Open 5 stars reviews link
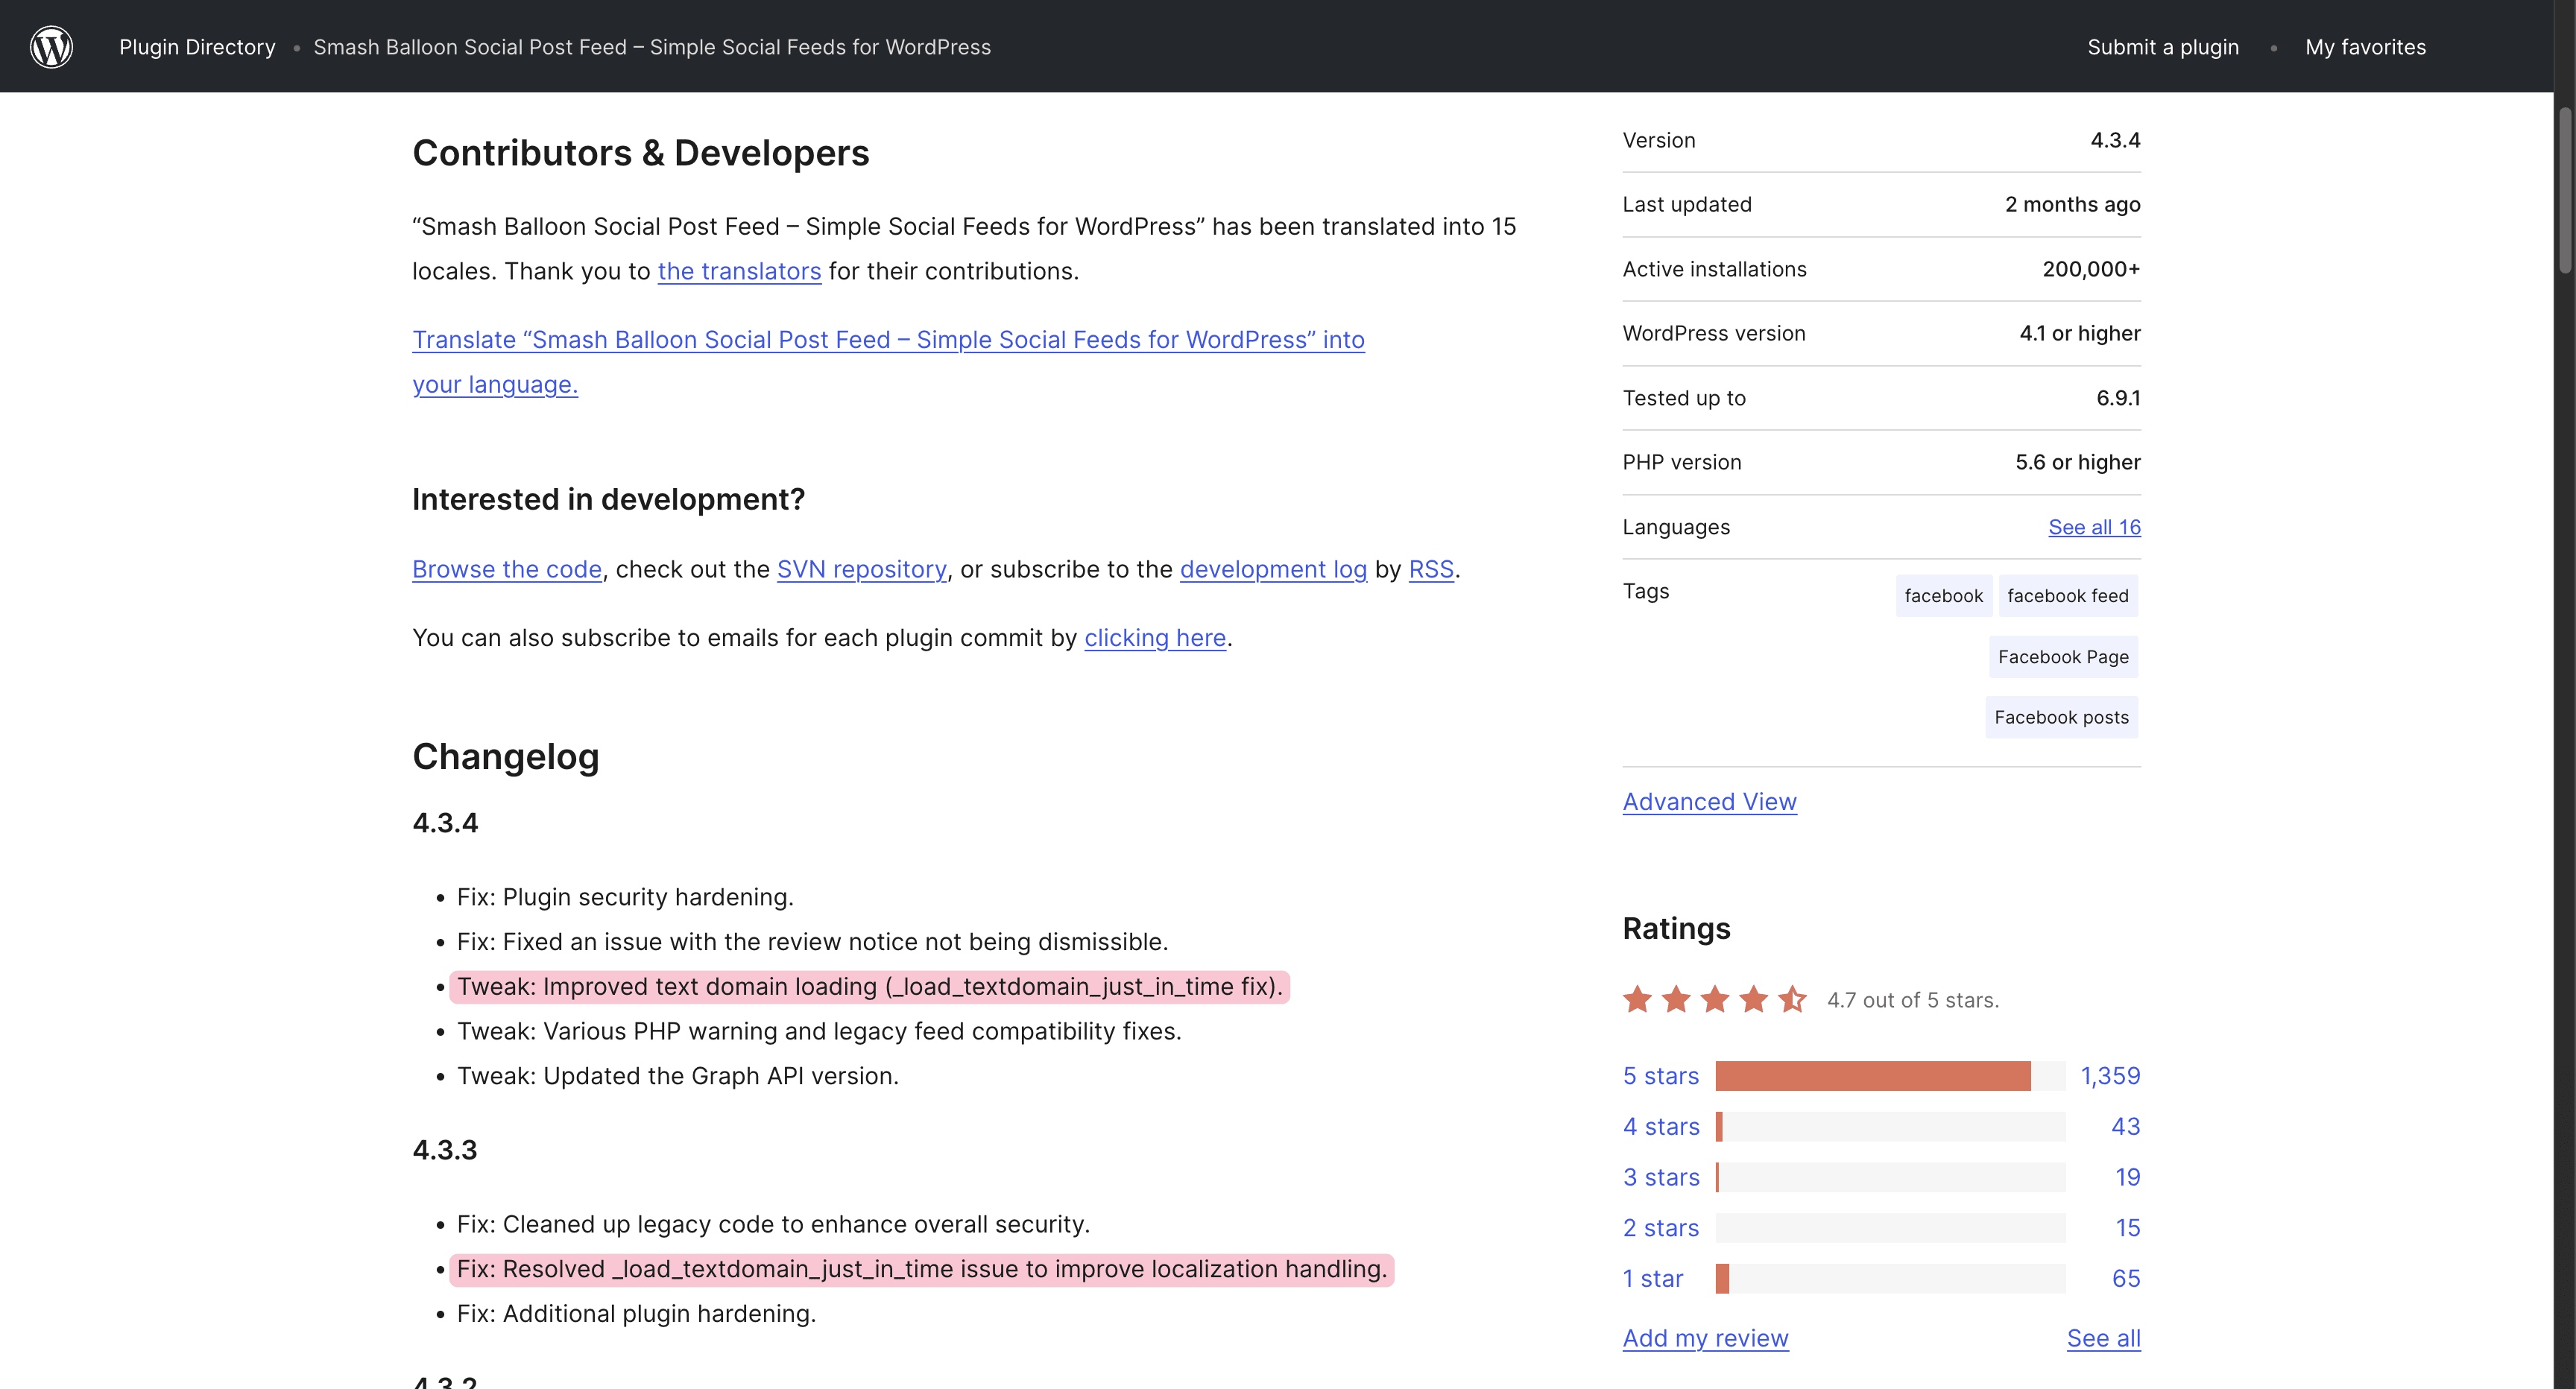This screenshot has width=2576, height=1389. click(x=1660, y=1076)
